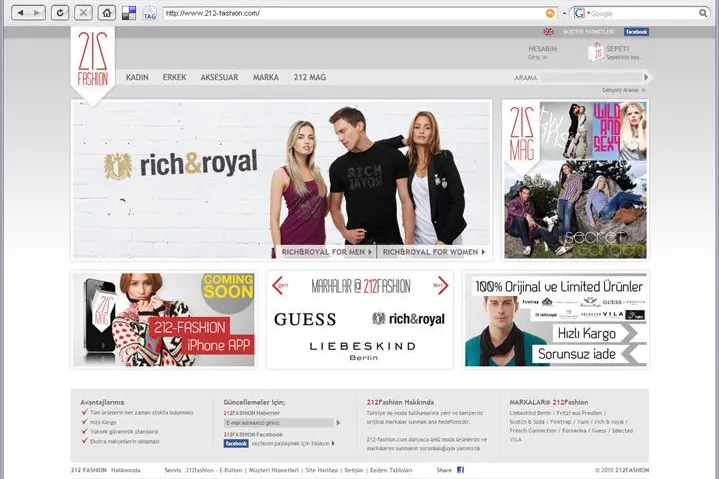Submit the site search with the arrow button
Image resolution: width=719 pixels, height=479 pixels.
tap(646, 77)
